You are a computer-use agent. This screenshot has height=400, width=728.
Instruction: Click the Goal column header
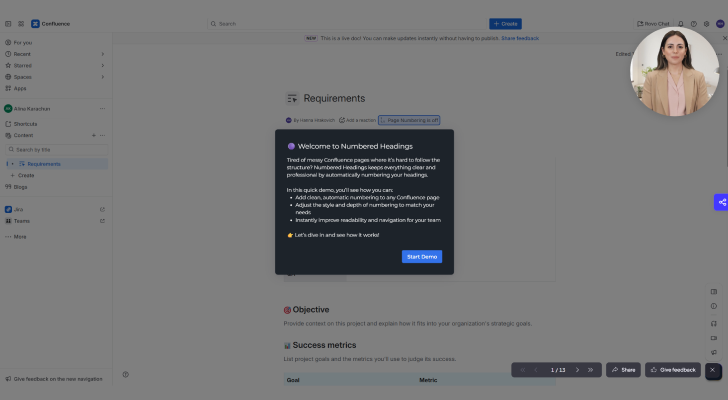pos(293,380)
